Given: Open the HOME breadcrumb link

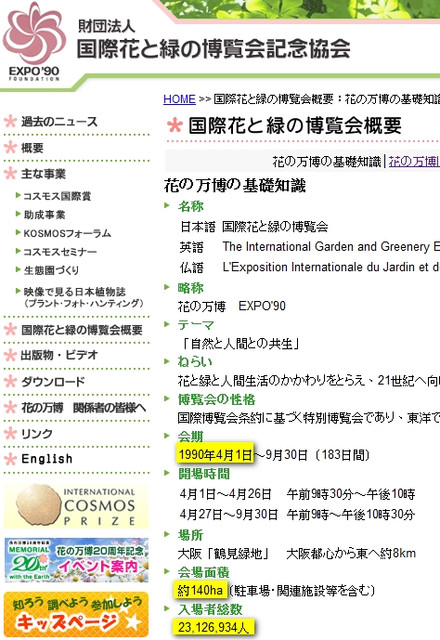Looking at the screenshot, I should click(x=179, y=99).
